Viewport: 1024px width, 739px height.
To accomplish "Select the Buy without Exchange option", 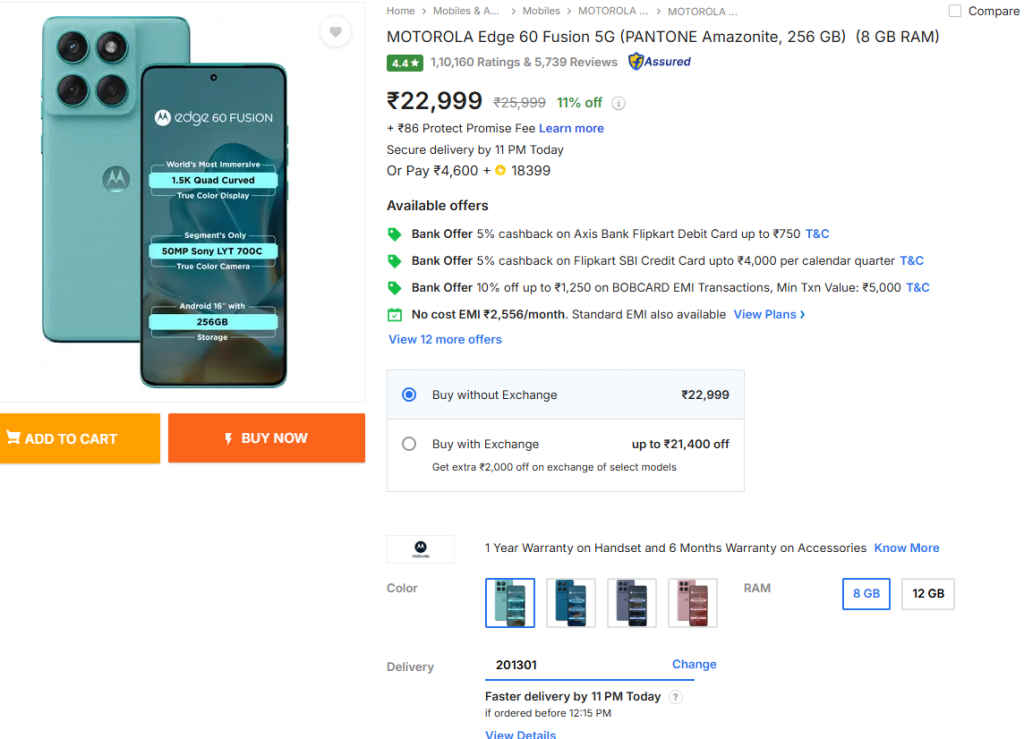I will pyautogui.click(x=407, y=395).
